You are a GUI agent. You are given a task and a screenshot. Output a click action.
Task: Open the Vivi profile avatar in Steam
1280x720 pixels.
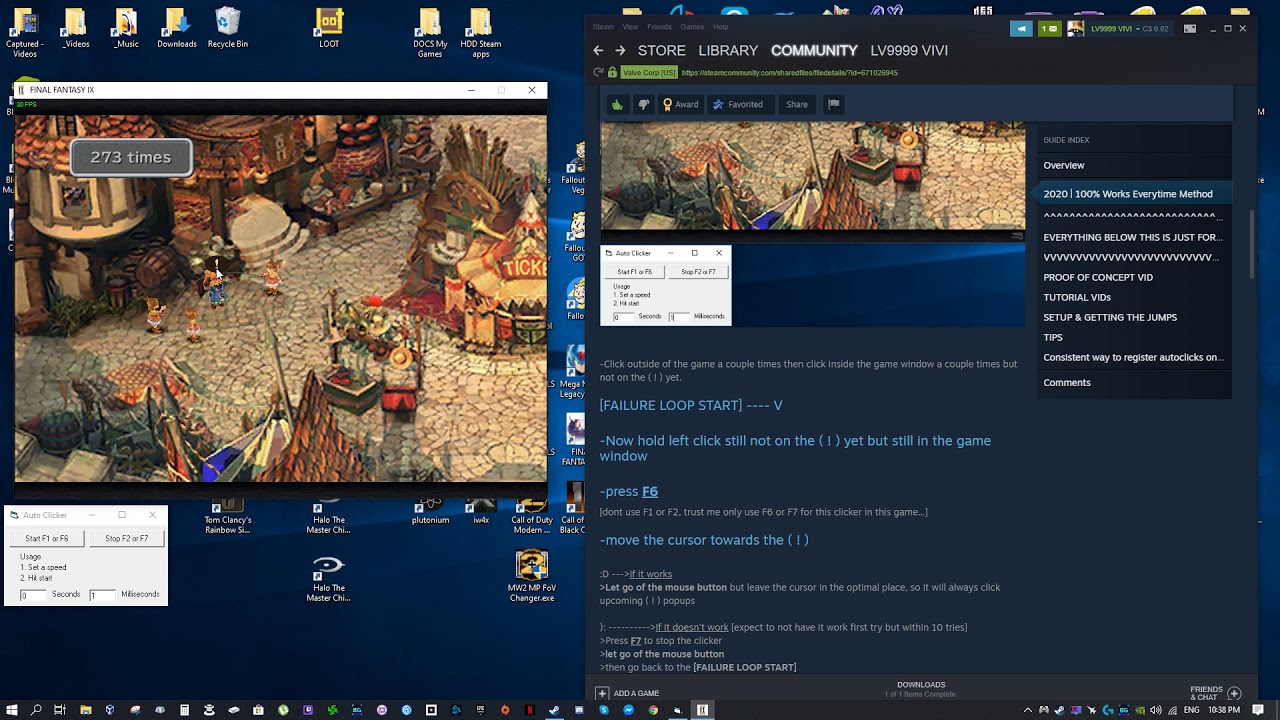coord(1076,29)
